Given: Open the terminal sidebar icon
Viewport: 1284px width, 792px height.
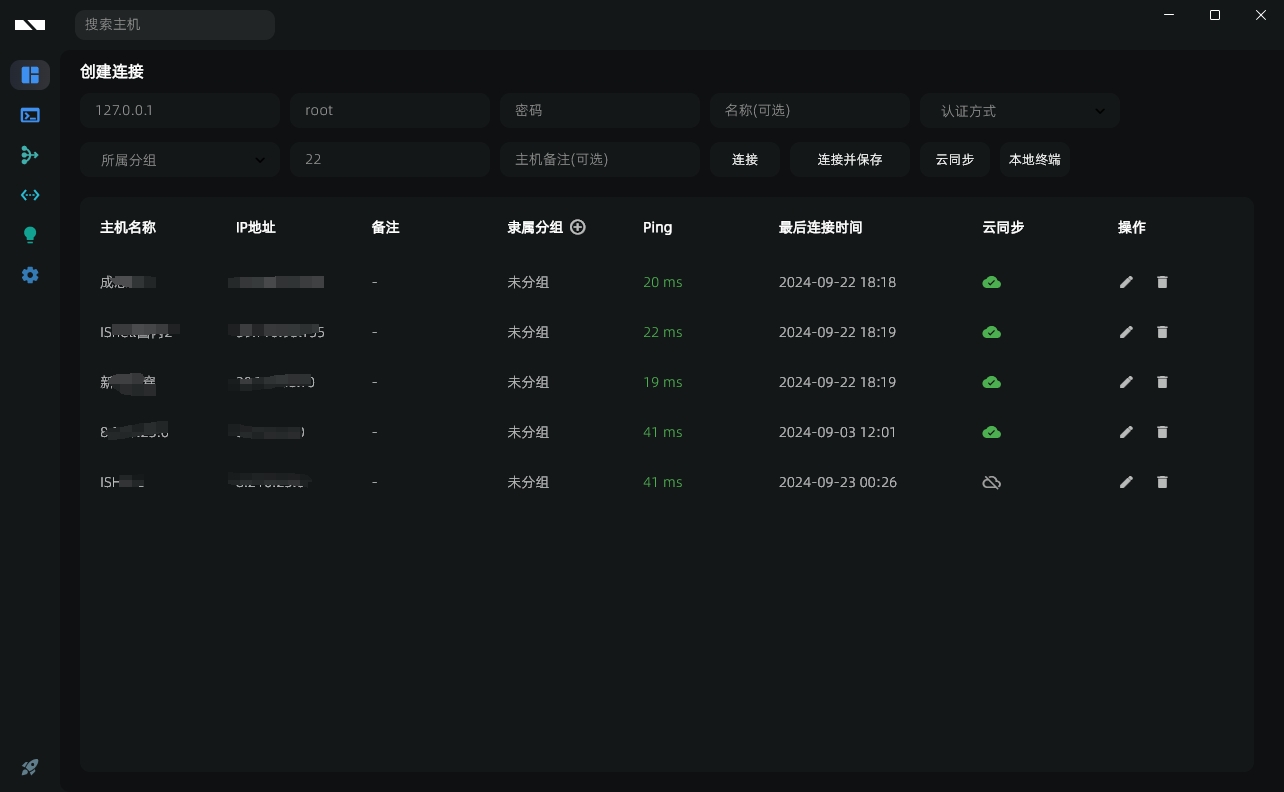Looking at the screenshot, I should [30, 115].
